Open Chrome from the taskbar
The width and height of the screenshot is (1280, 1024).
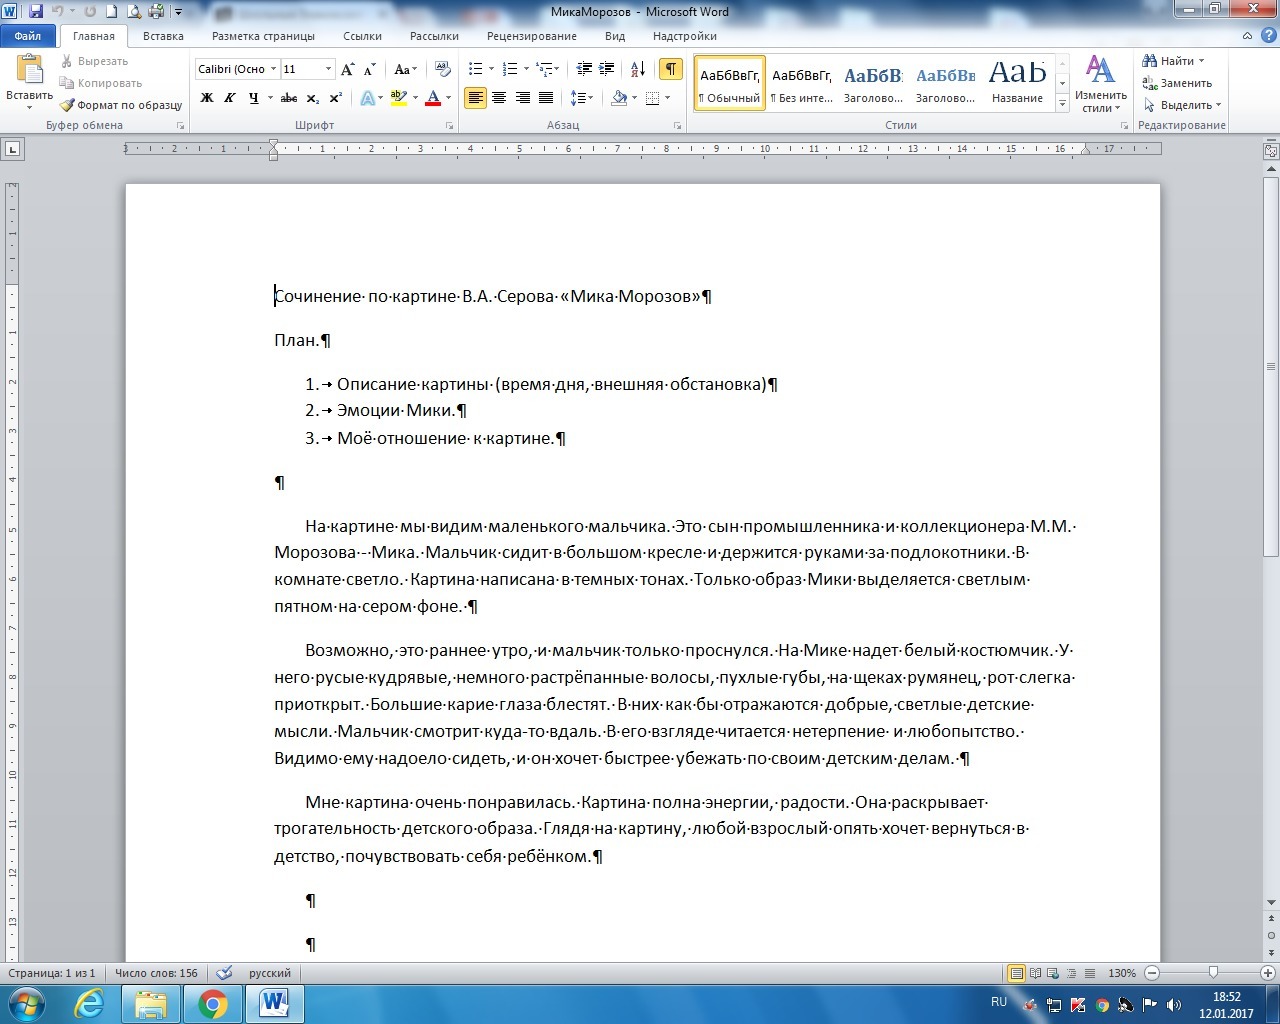click(212, 1004)
